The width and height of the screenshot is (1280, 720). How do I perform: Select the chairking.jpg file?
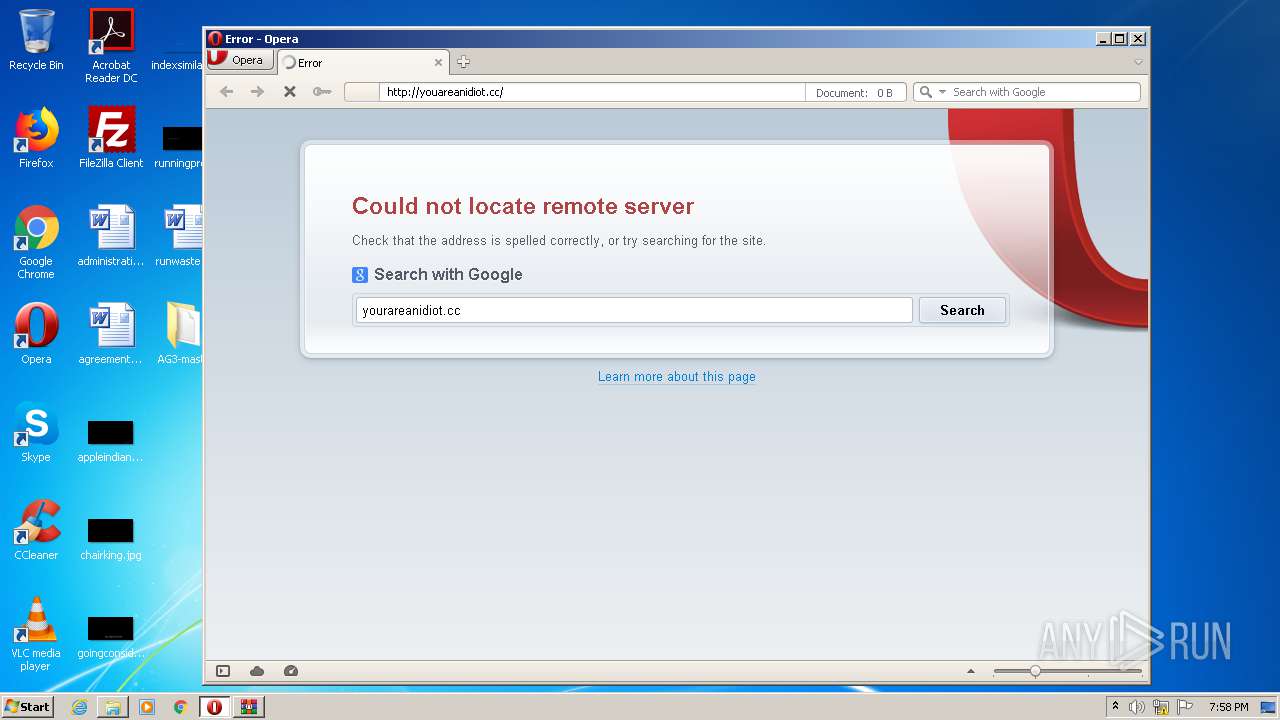[111, 538]
